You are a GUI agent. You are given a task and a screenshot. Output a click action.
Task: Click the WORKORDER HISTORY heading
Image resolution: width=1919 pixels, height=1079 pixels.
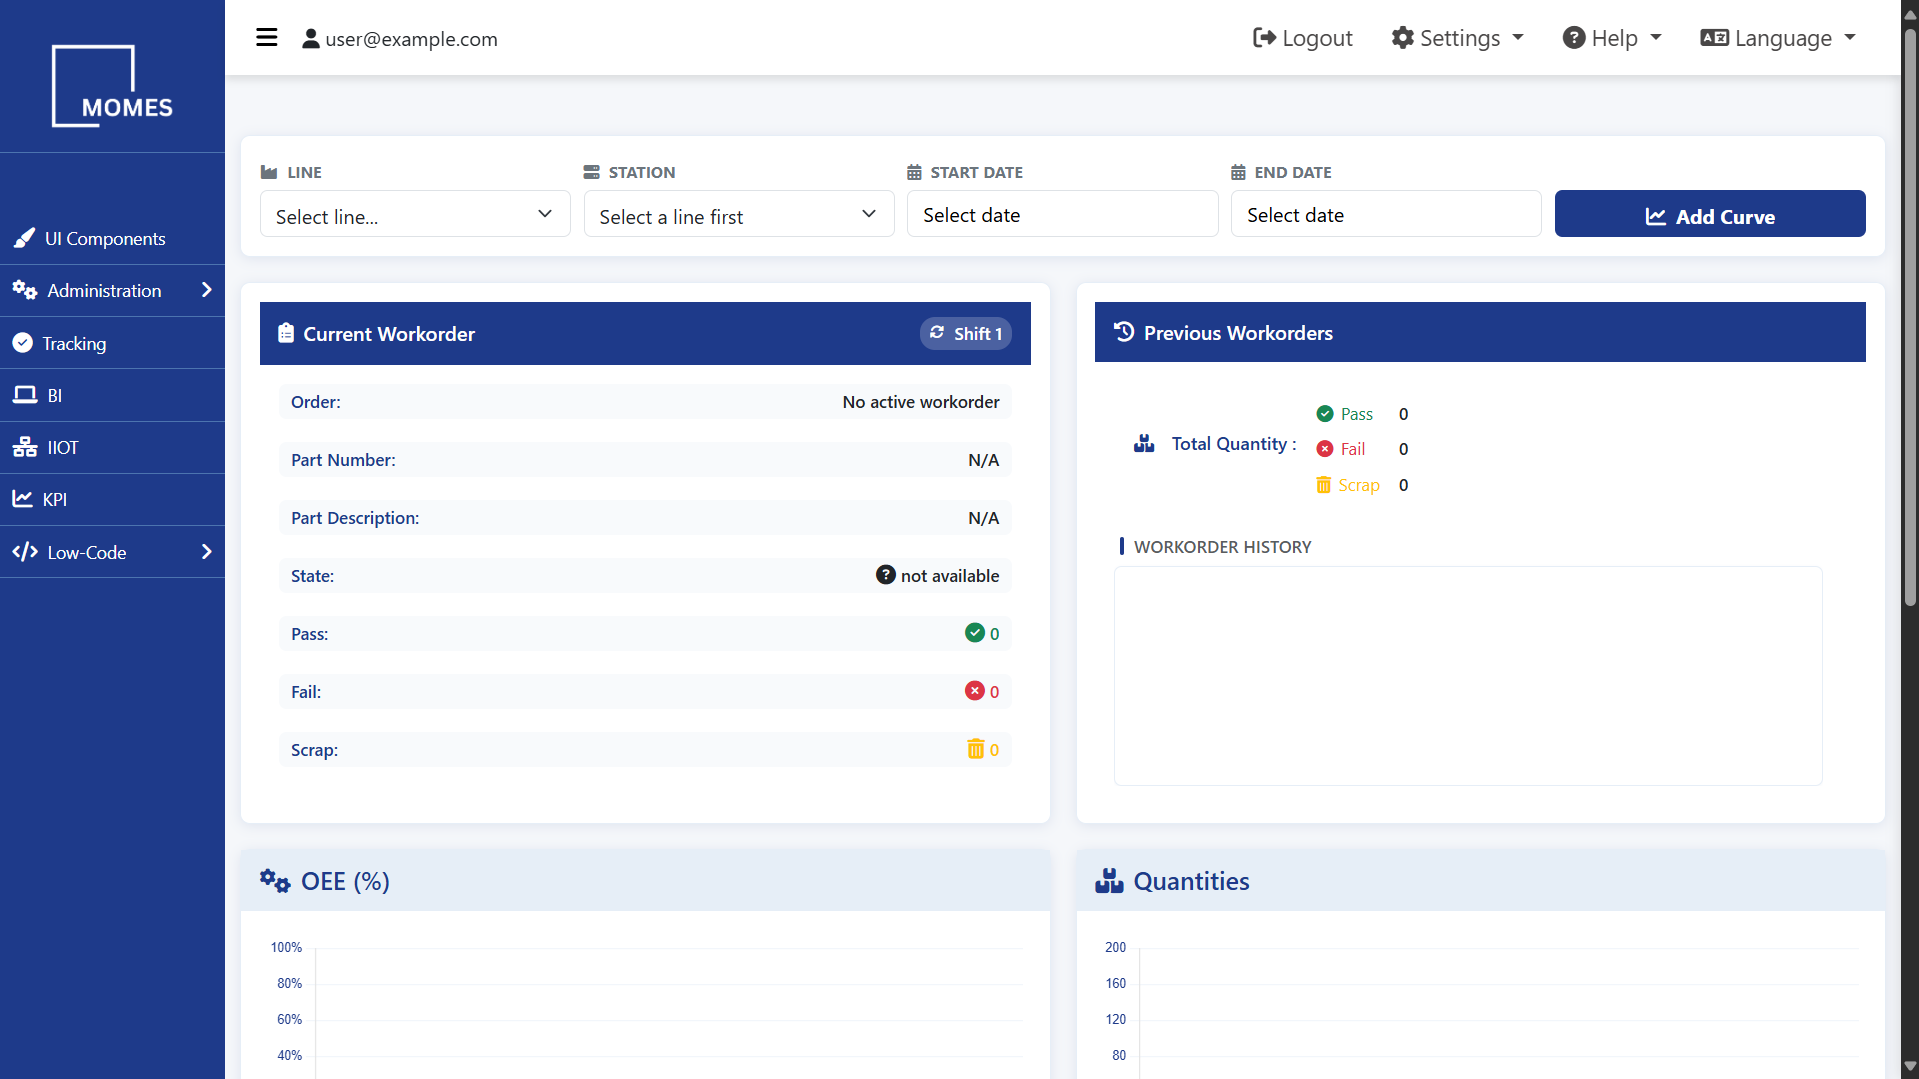click(1222, 547)
